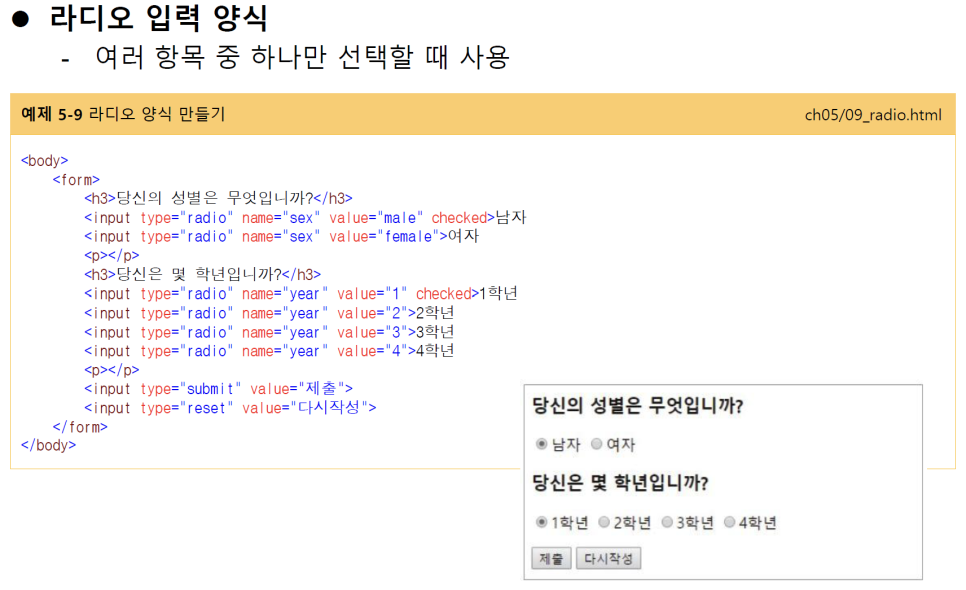Click the opening <form> tag line

[x=76, y=180]
